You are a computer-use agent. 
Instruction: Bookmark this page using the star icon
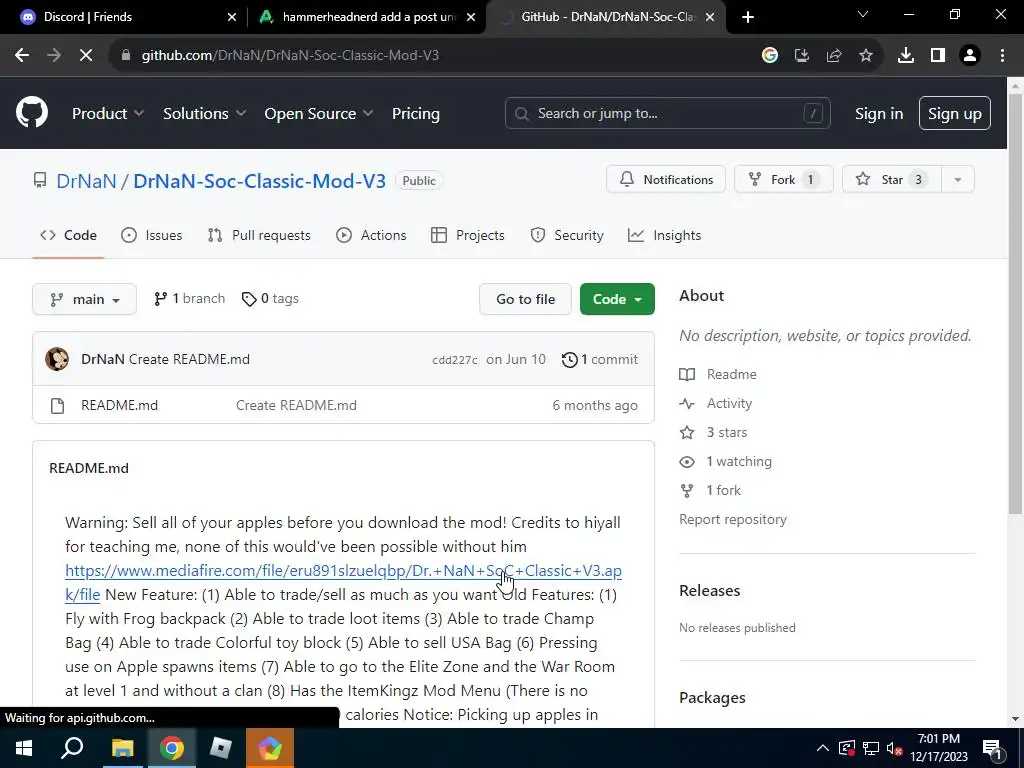tap(865, 56)
